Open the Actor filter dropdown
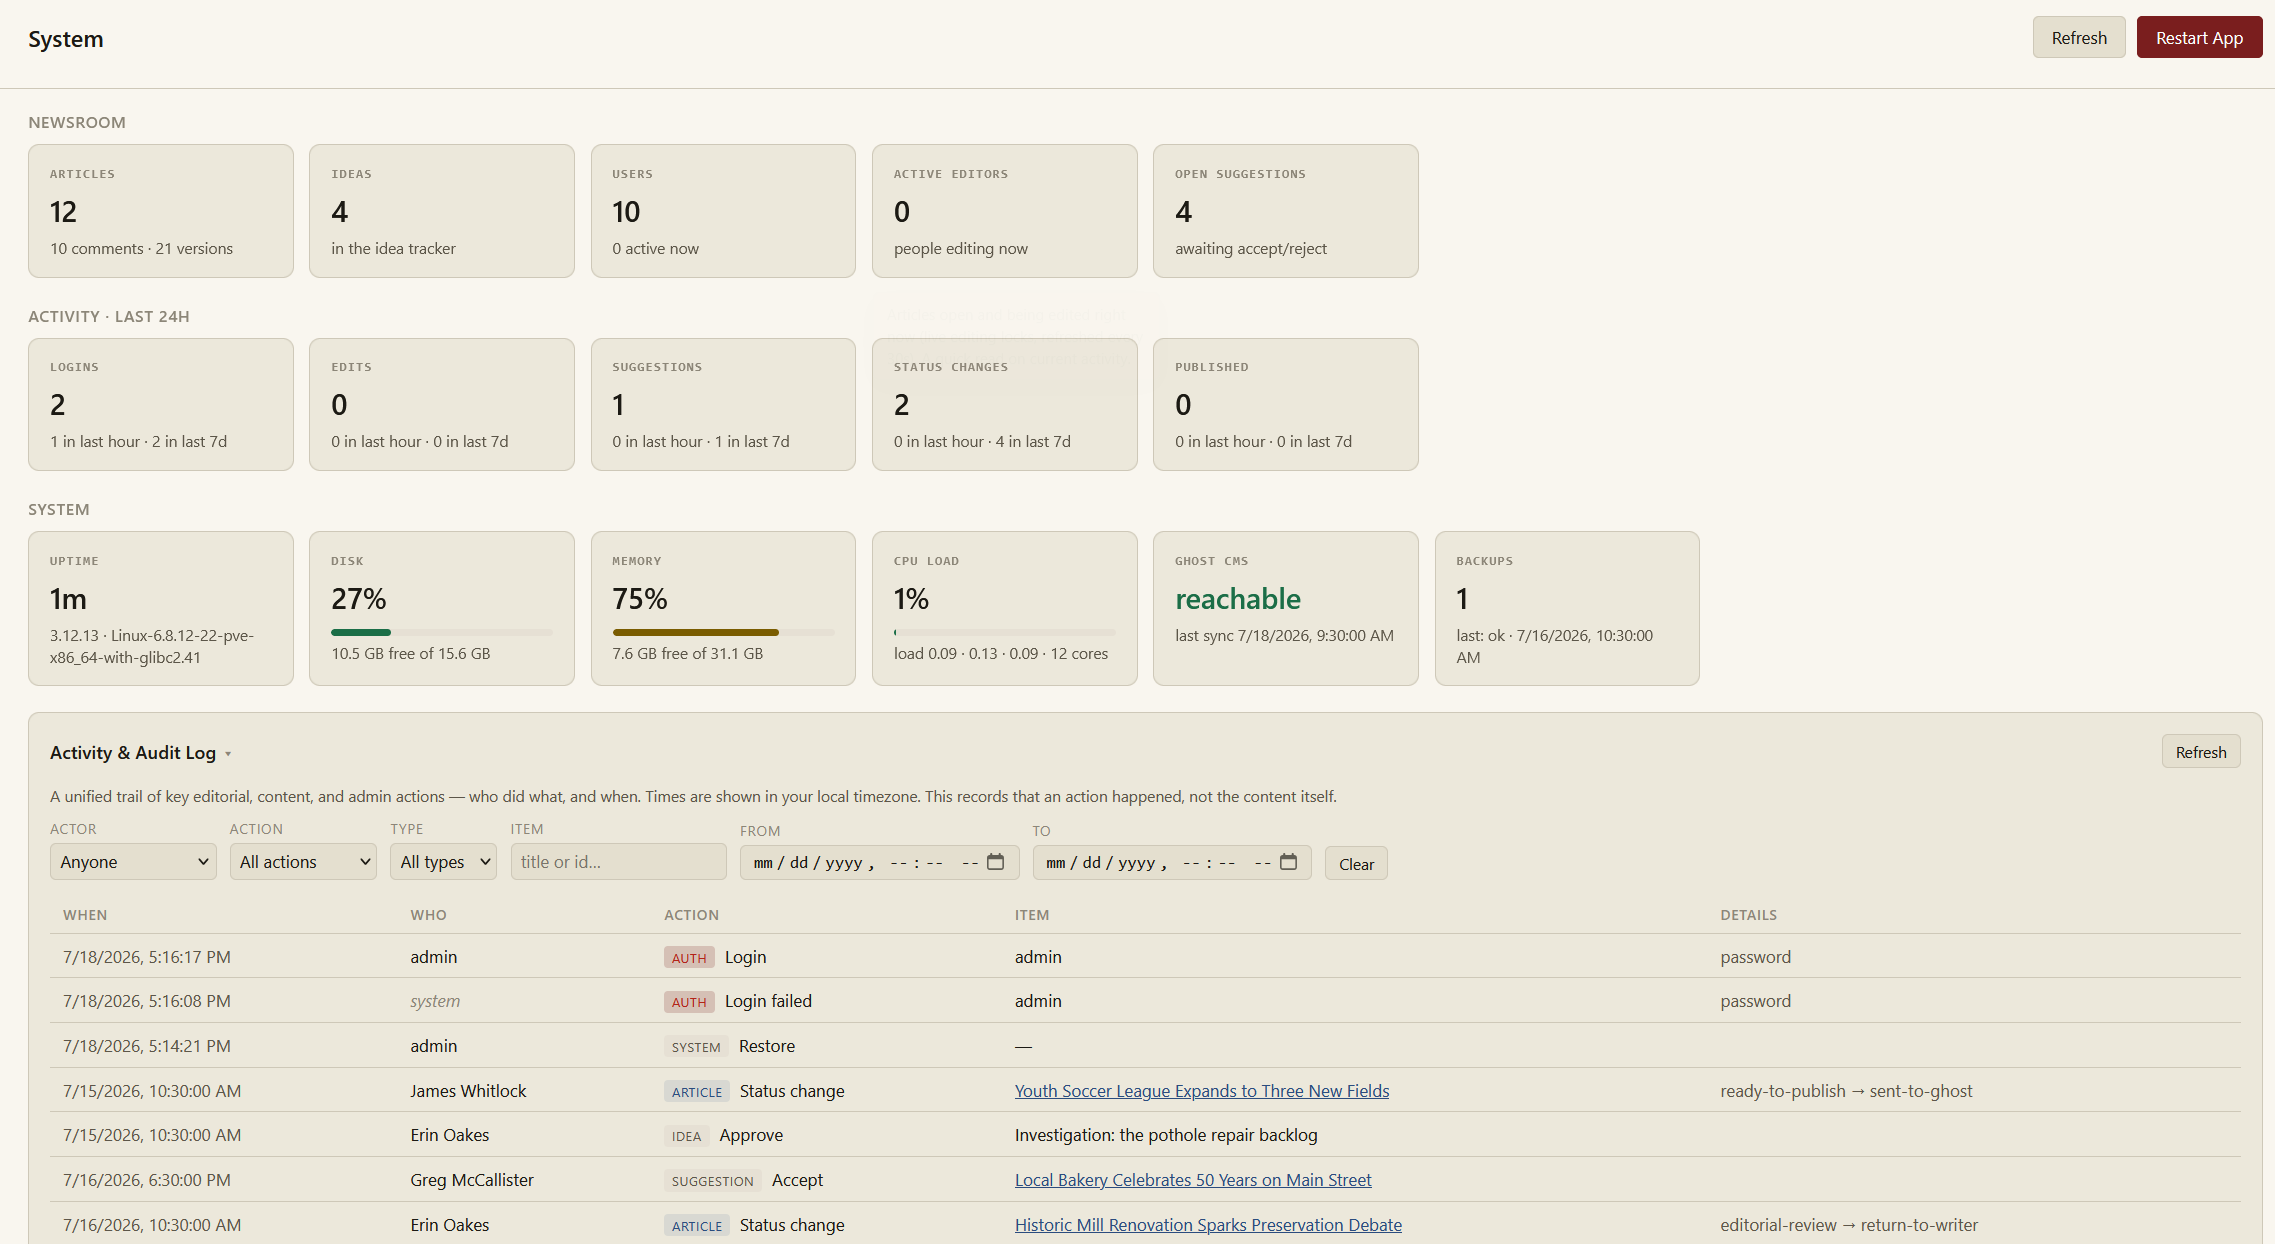The image size is (2275, 1244). (133, 862)
